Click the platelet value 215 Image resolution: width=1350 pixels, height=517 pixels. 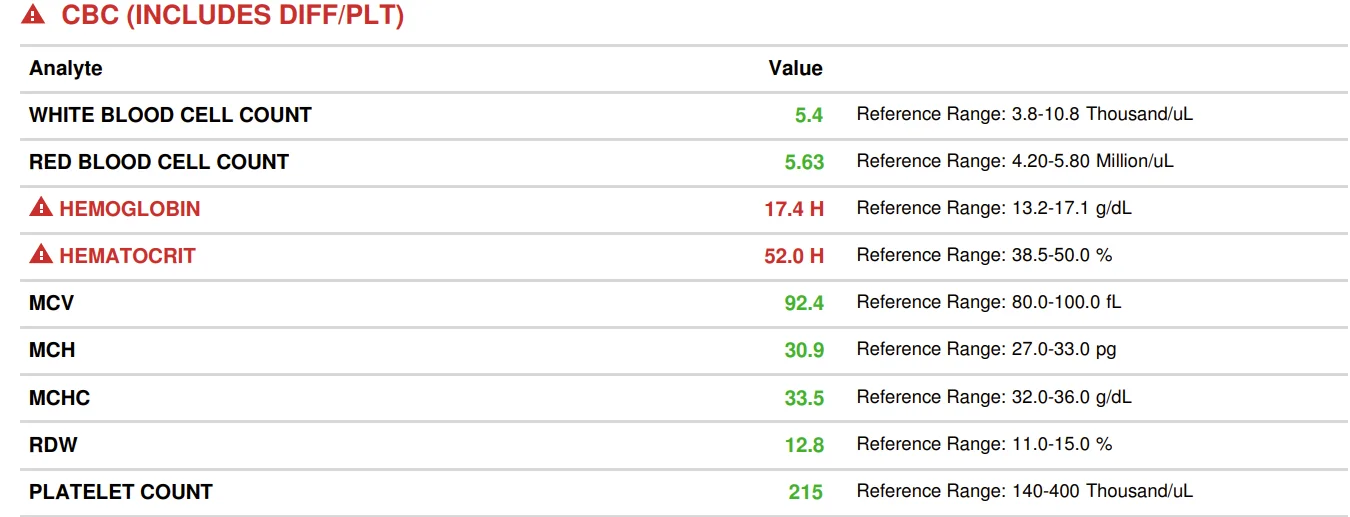click(x=805, y=492)
